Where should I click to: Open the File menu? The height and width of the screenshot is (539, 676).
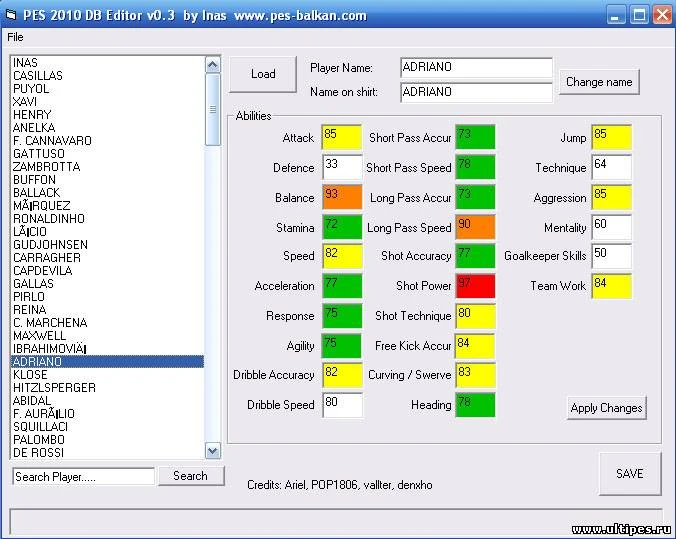click(15, 37)
